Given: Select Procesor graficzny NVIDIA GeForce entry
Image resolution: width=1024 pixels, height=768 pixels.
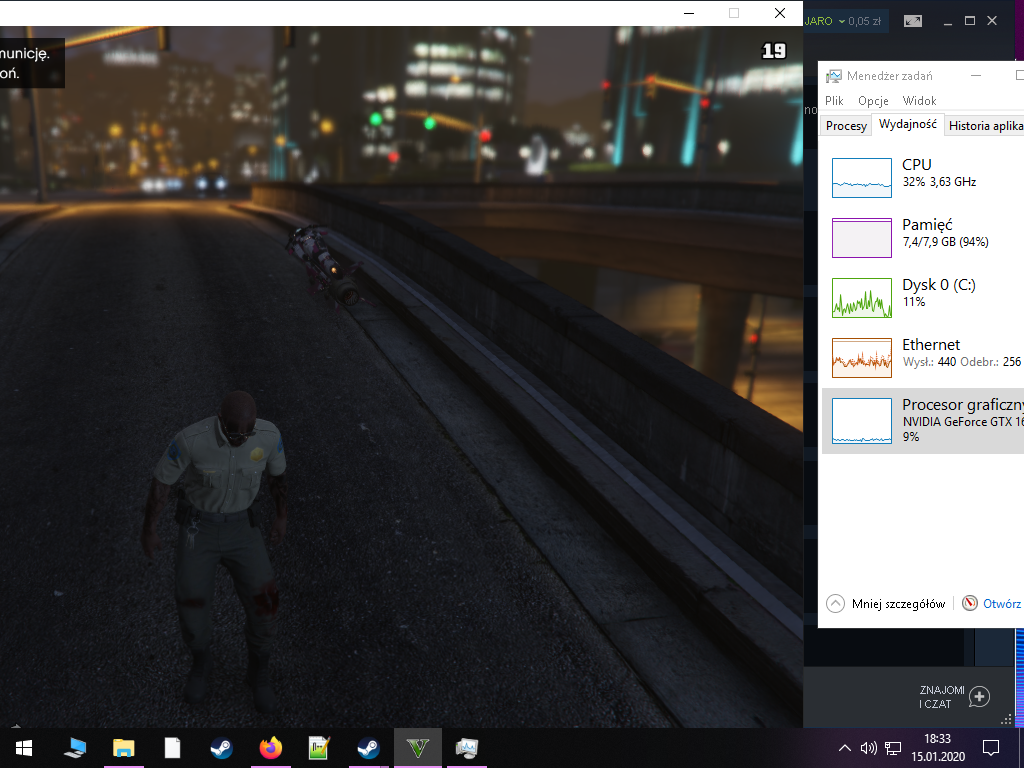Looking at the screenshot, I should pos(923,421).
